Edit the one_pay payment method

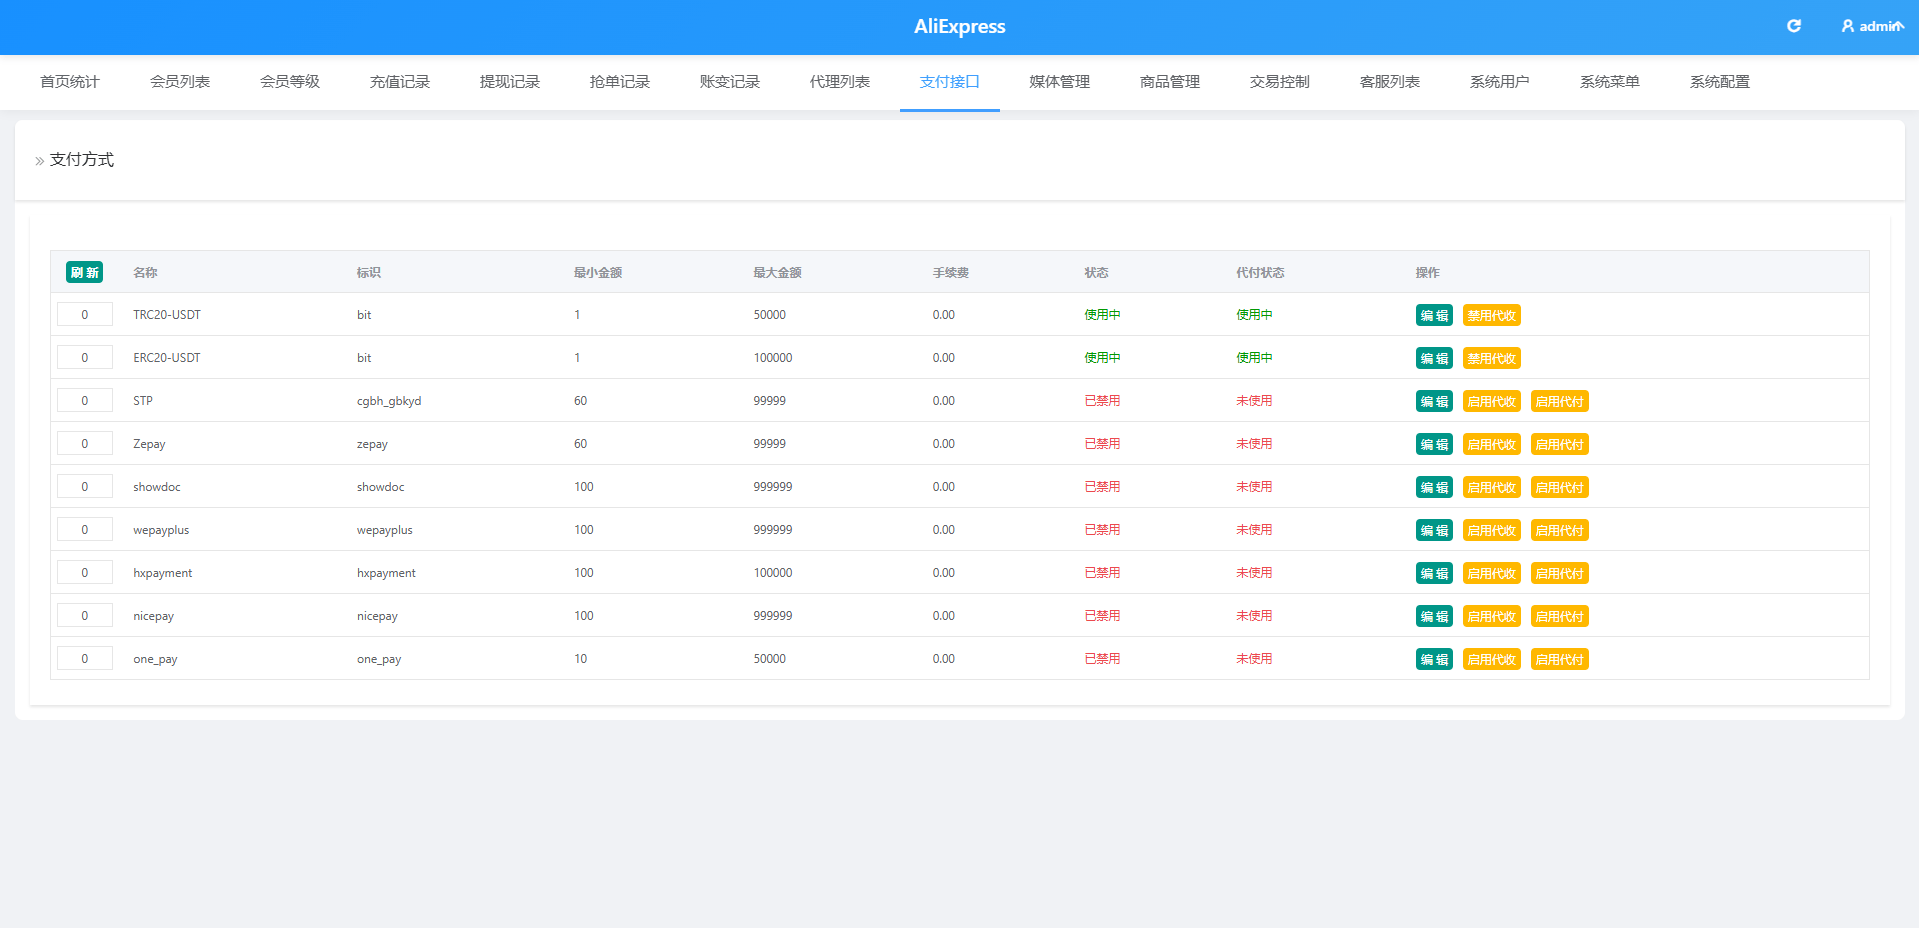click(x=1434, y=659)
